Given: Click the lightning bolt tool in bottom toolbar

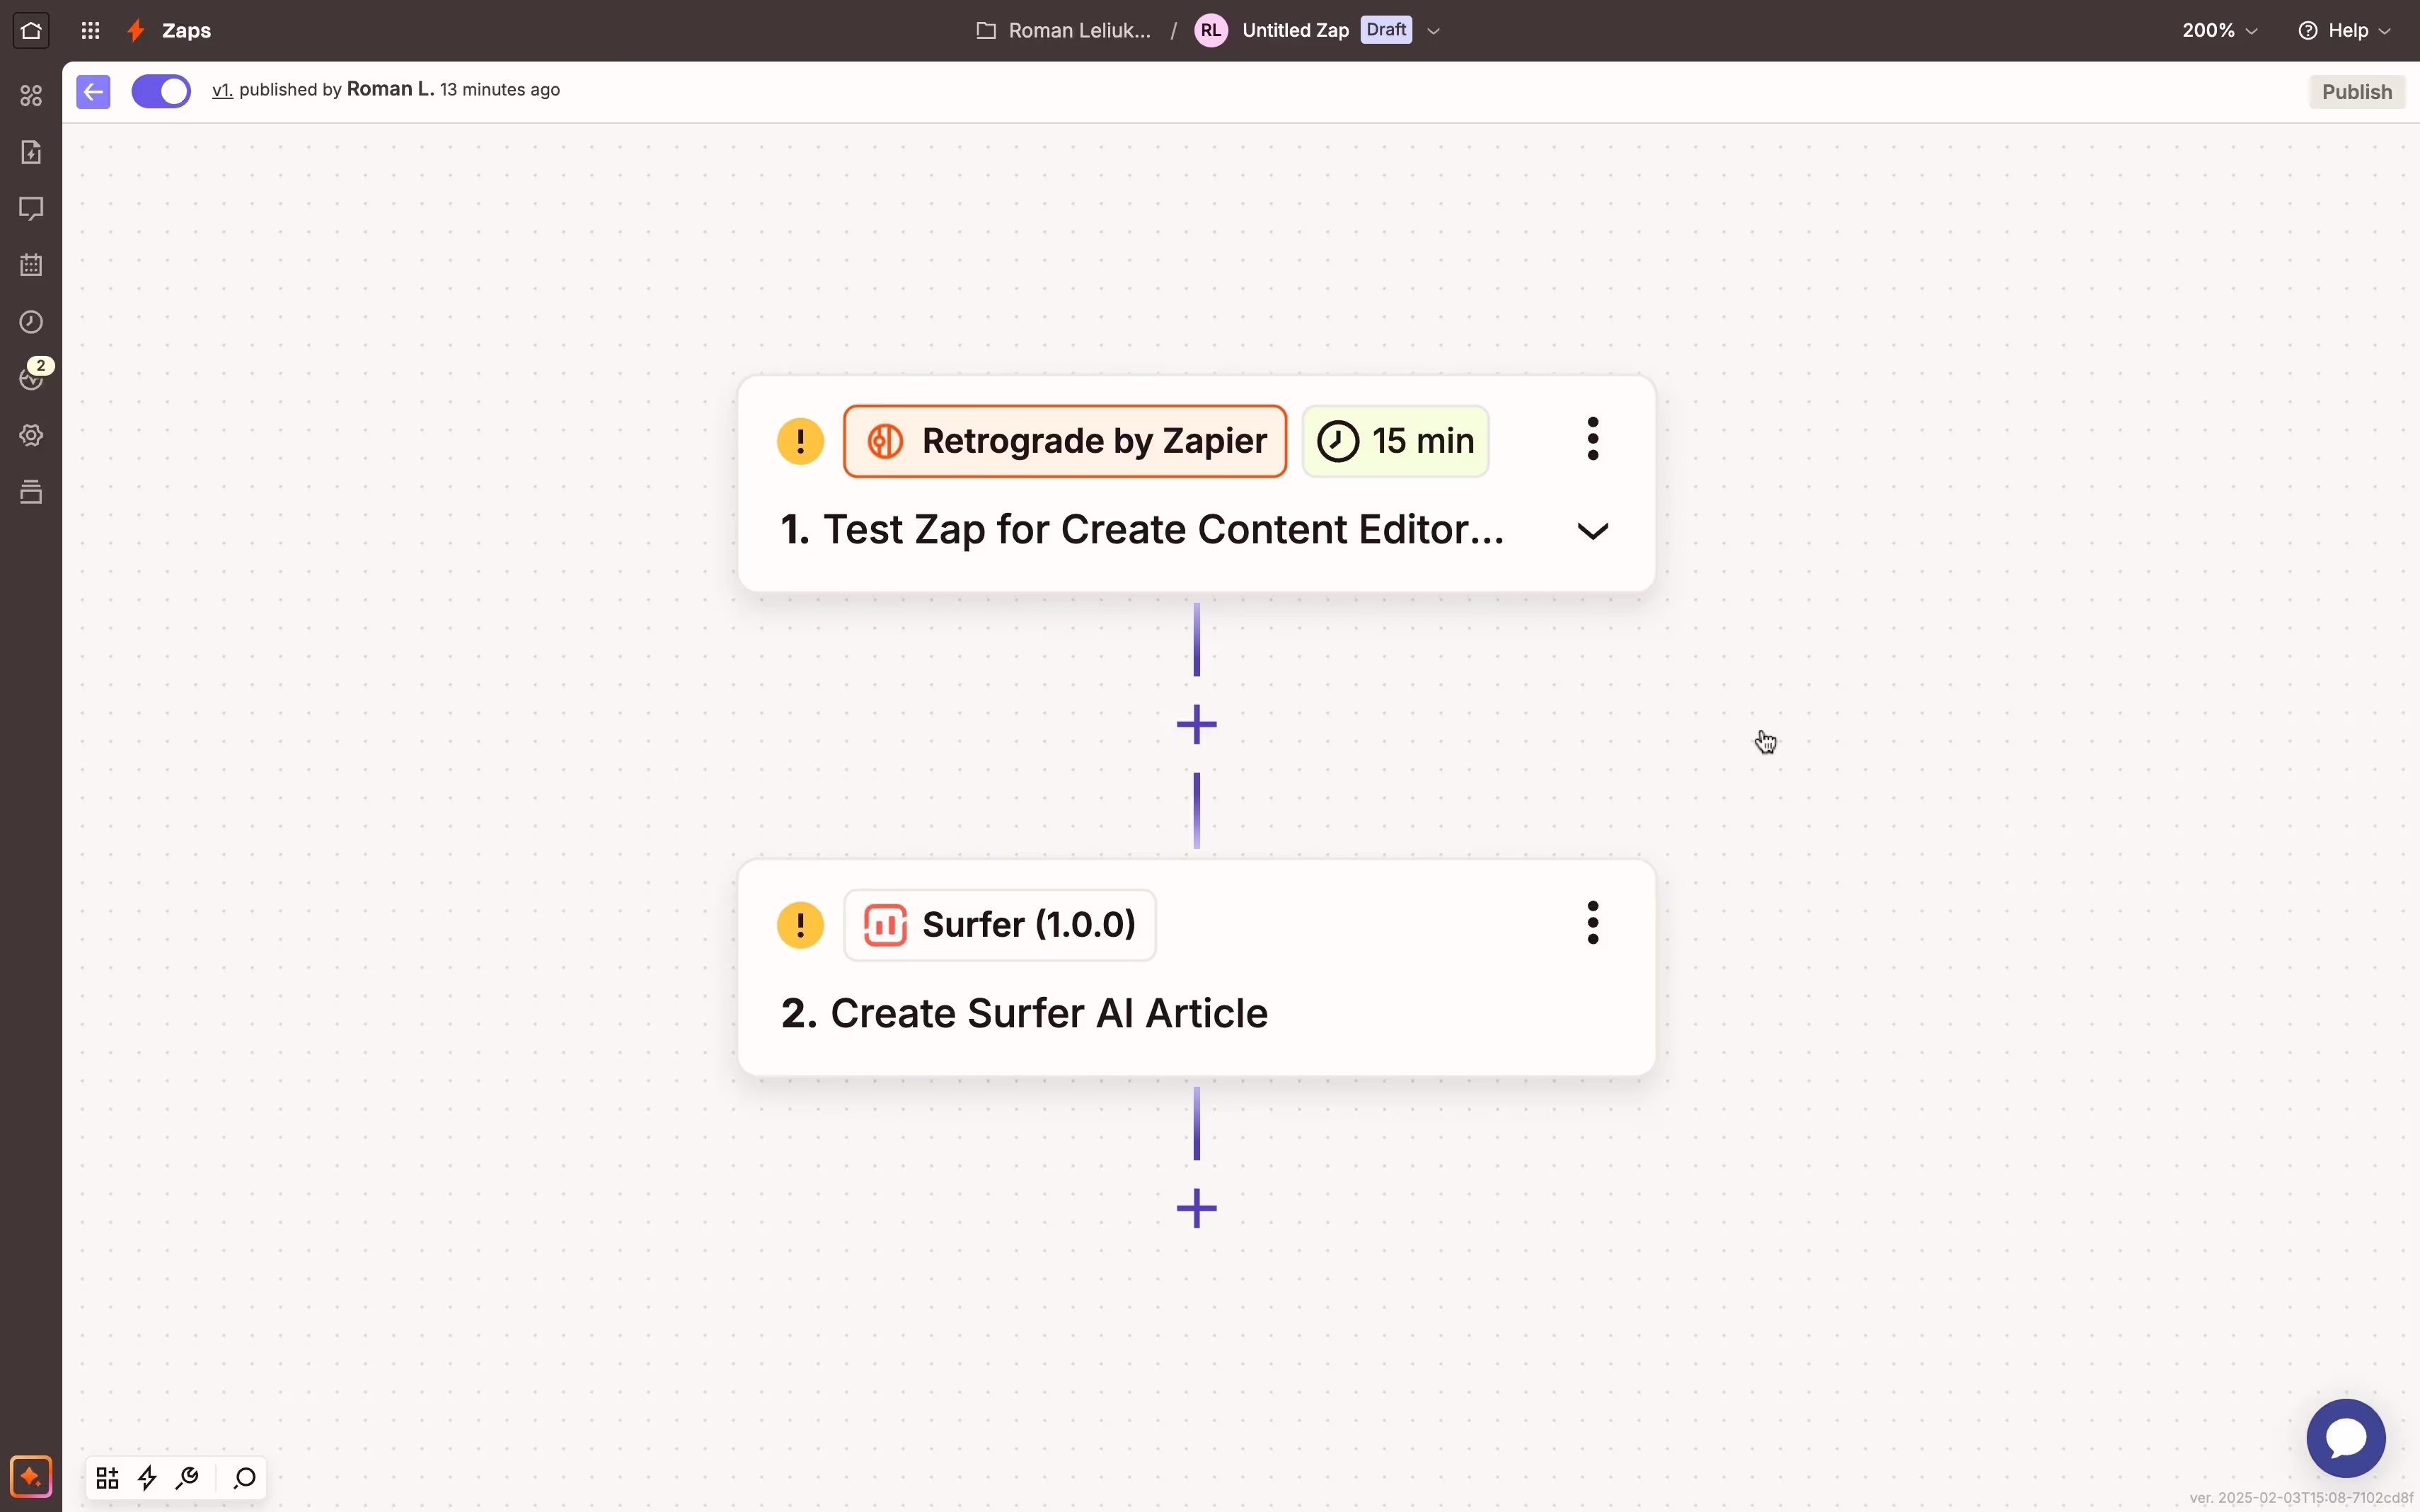Looking at the screenshot, I should click(x=148, y=1477).
